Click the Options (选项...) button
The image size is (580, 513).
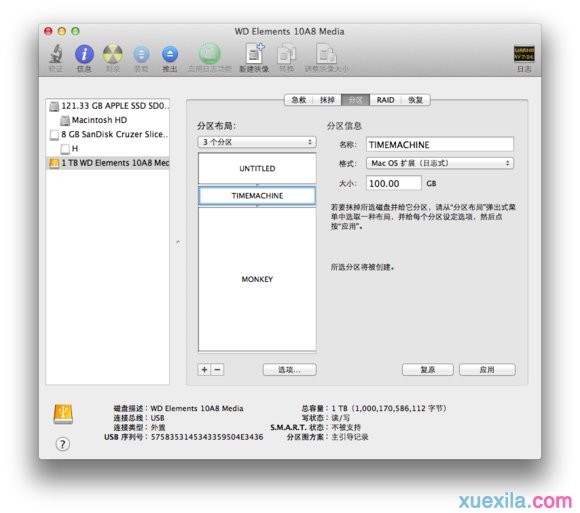[290, 369]
